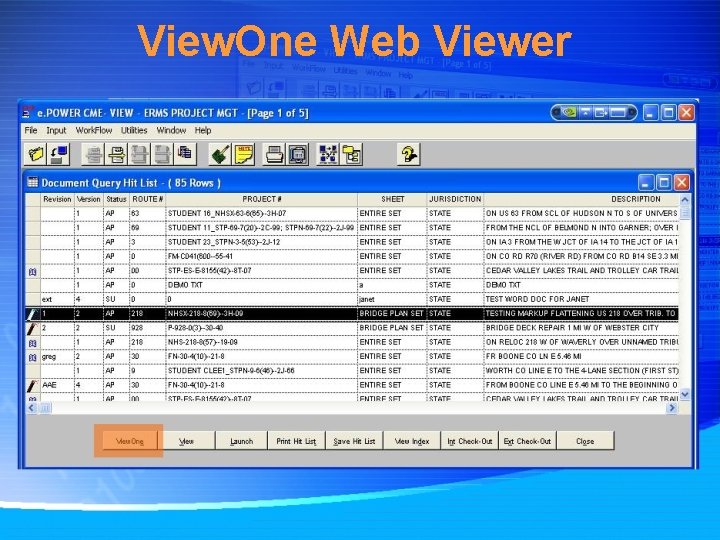Click the View Index button
The width and height of the screenshot is (720, 540).
click(x=412, y=441)
